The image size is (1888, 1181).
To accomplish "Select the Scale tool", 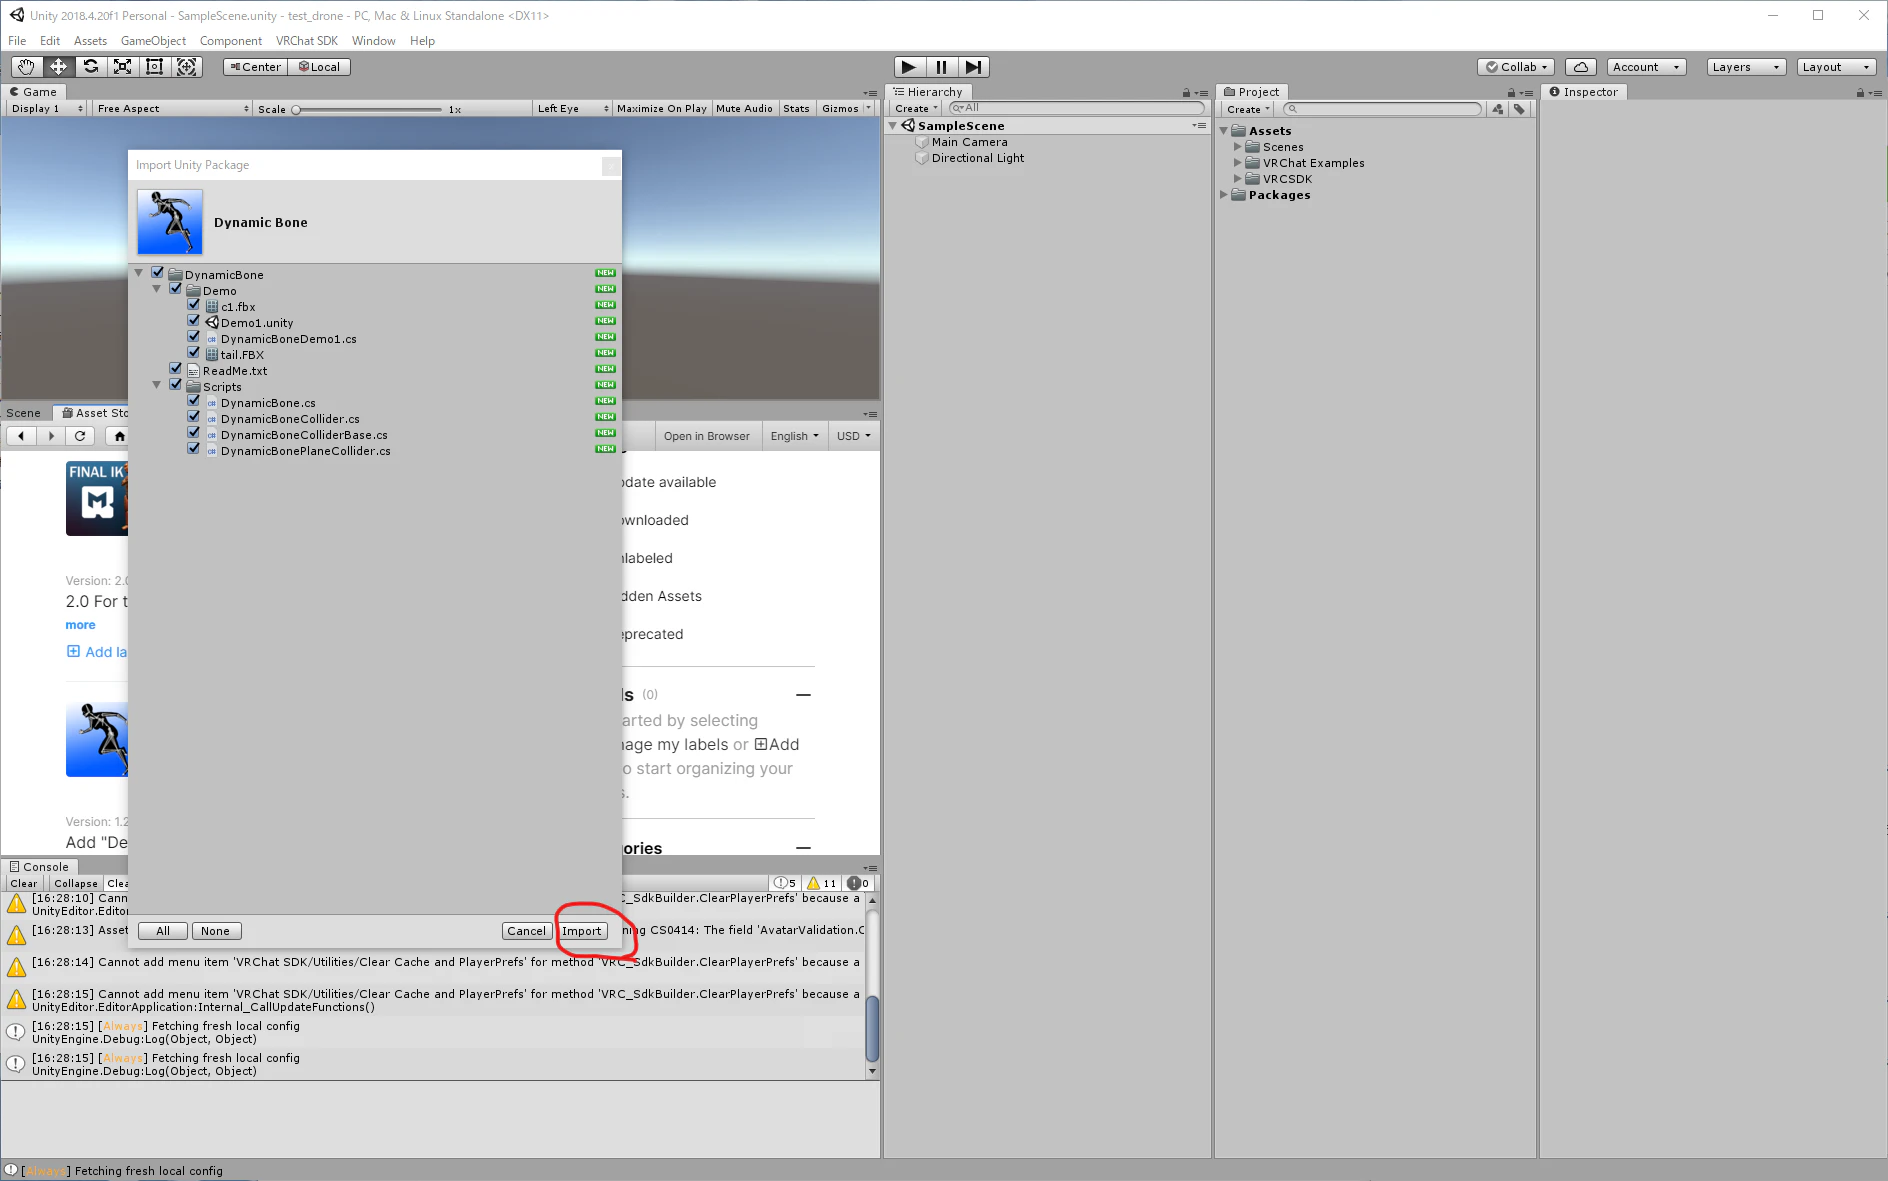I will [x=122, y=67].
